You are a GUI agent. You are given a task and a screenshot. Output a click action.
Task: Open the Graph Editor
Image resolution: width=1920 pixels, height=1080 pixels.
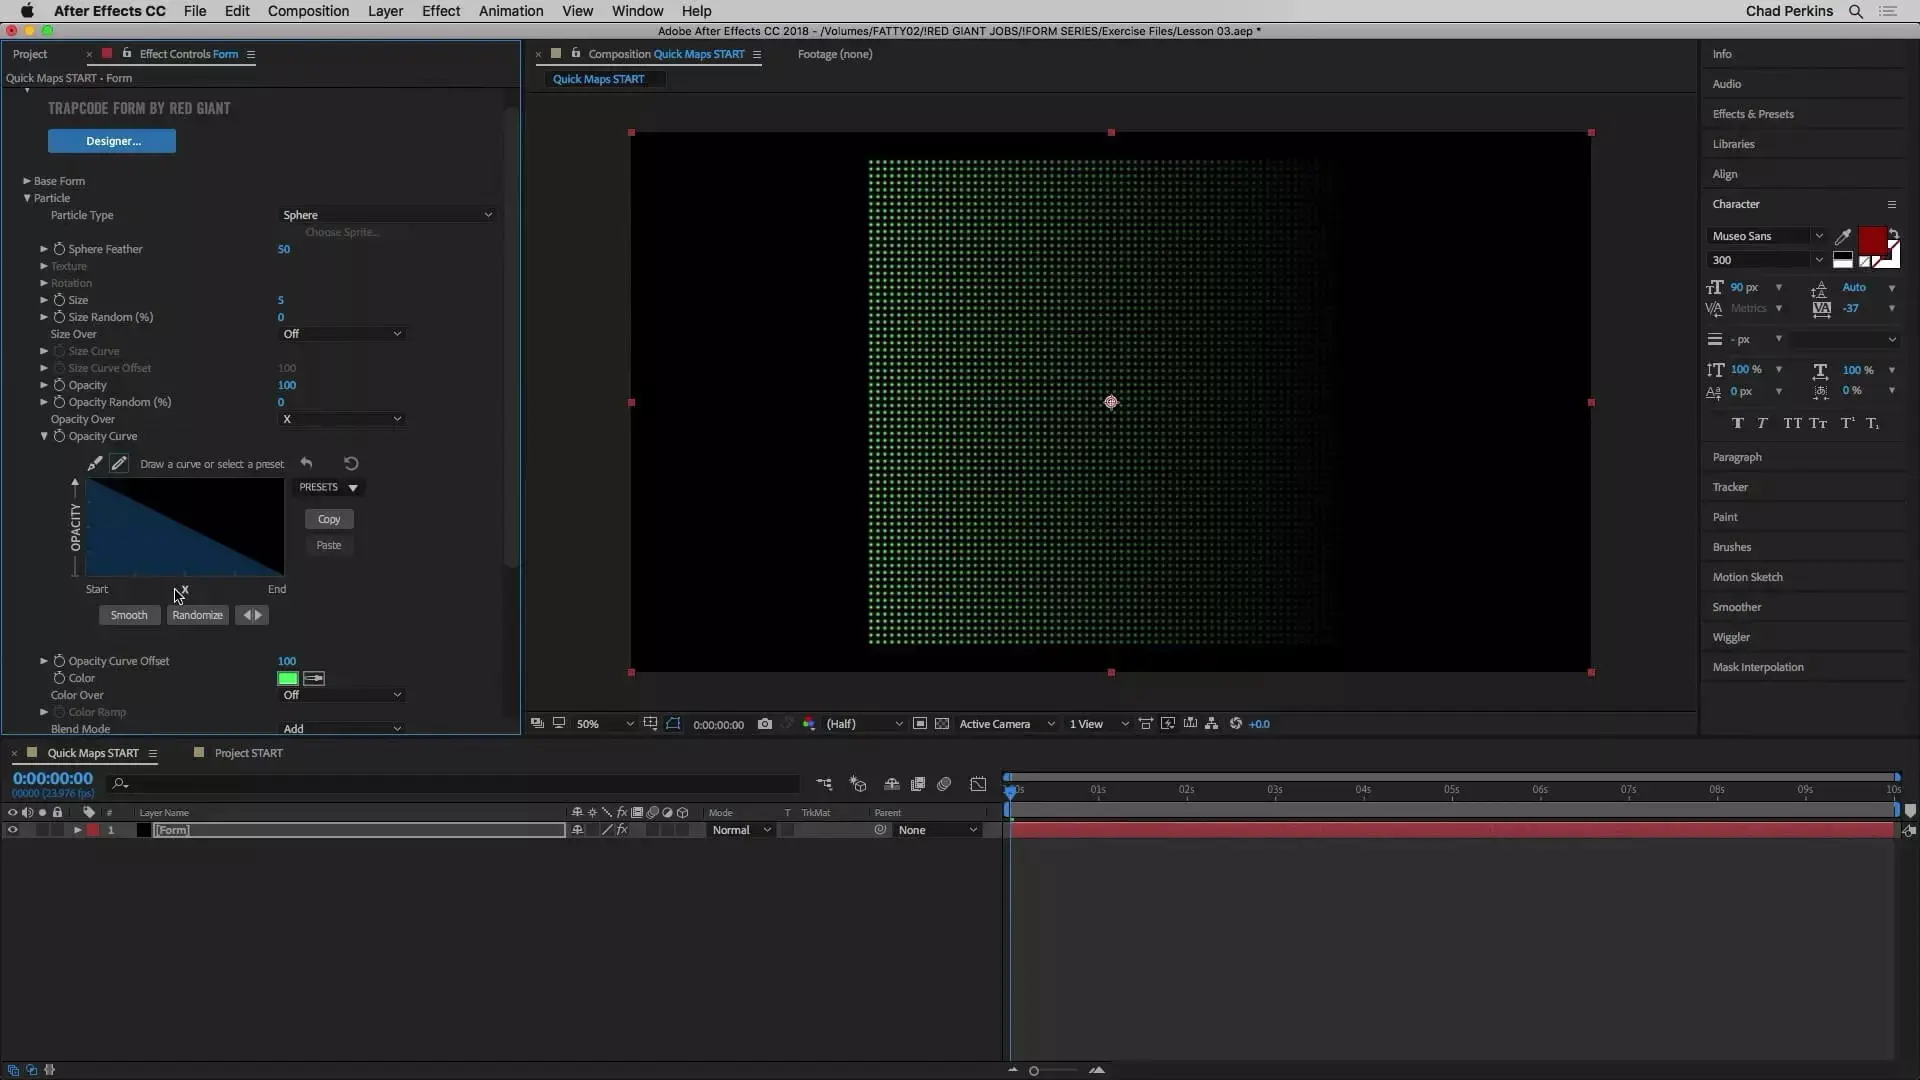click(x=978, y=784)
